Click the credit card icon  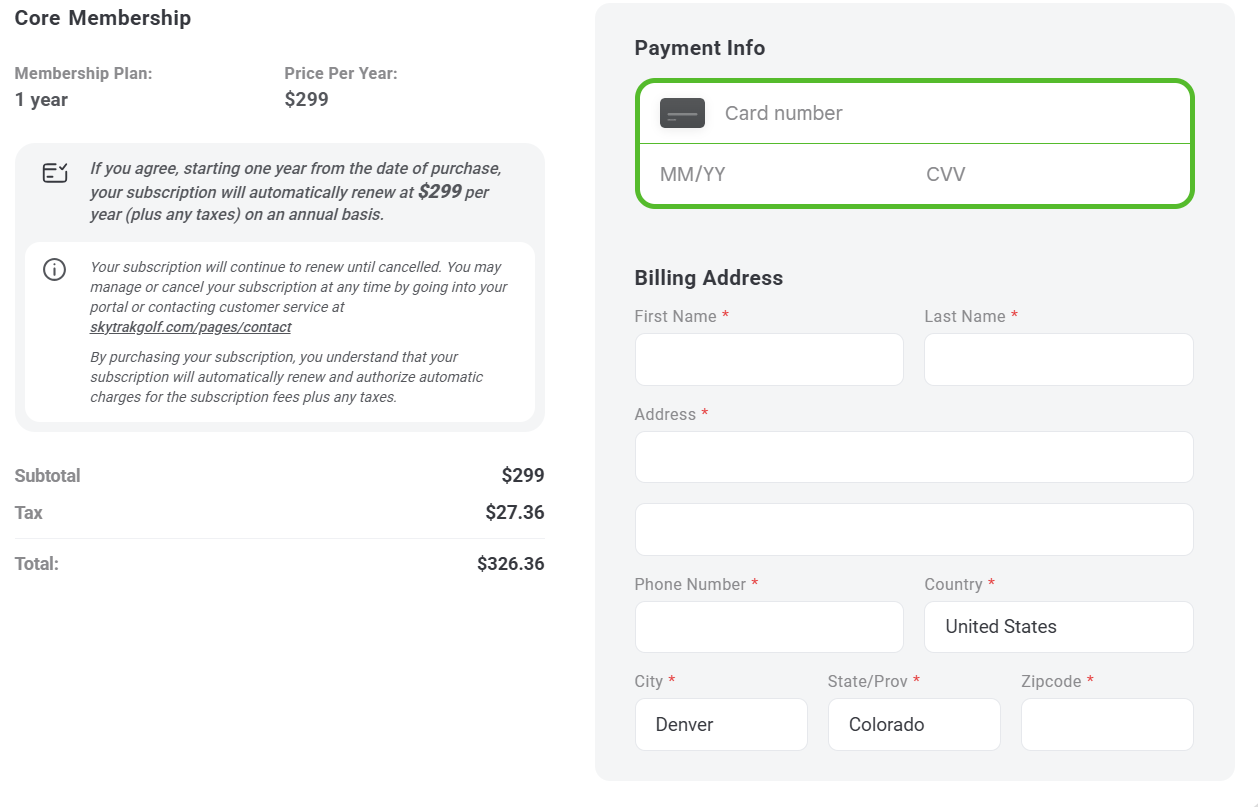682,113
